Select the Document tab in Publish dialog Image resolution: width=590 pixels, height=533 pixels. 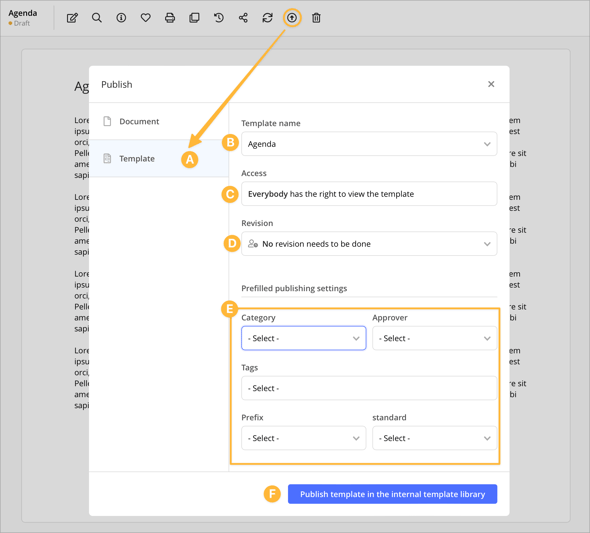pos(158,121)
